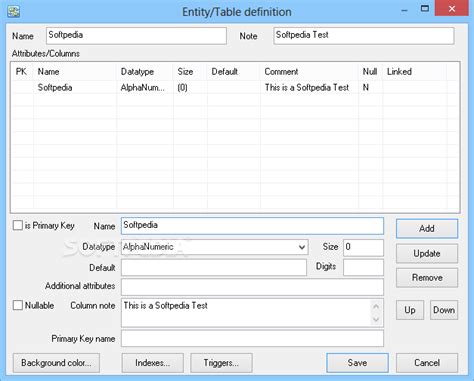The image size is (474, 381).
Task: Save the table definition
Action: (357, 363)
